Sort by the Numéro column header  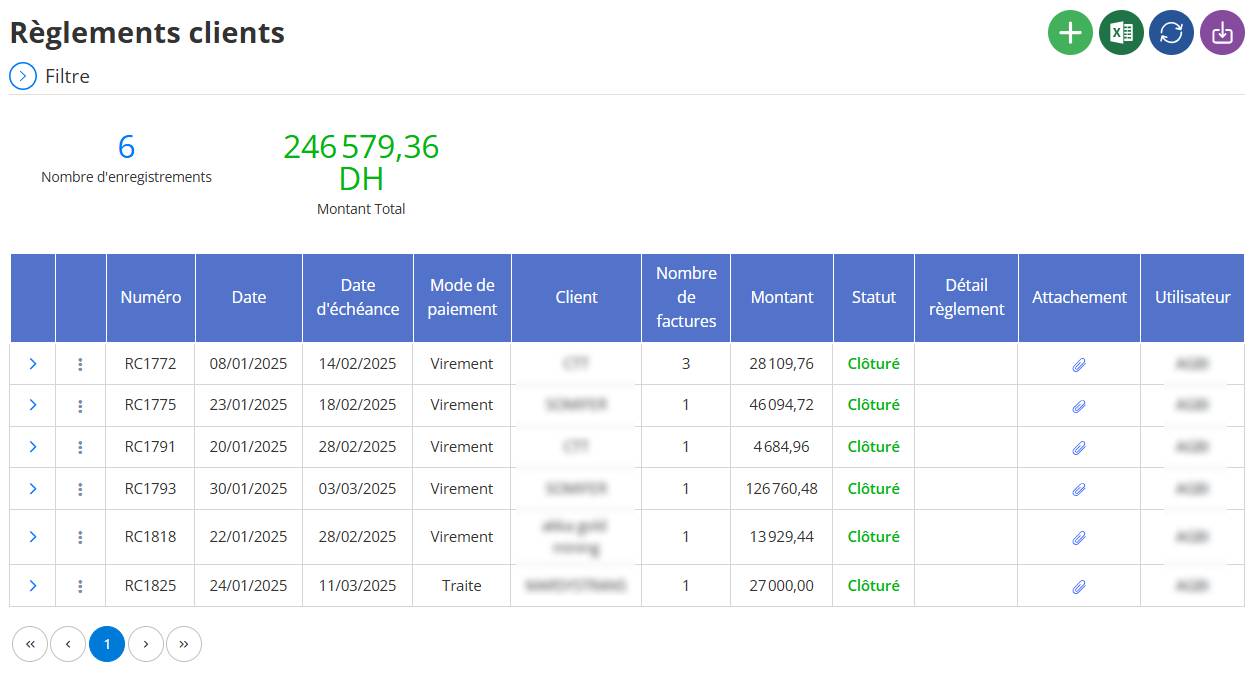(x=151, y=297)
